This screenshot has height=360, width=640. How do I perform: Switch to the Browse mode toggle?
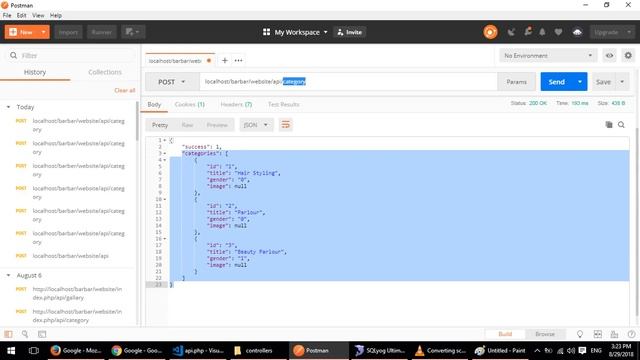tap(545, 334)
